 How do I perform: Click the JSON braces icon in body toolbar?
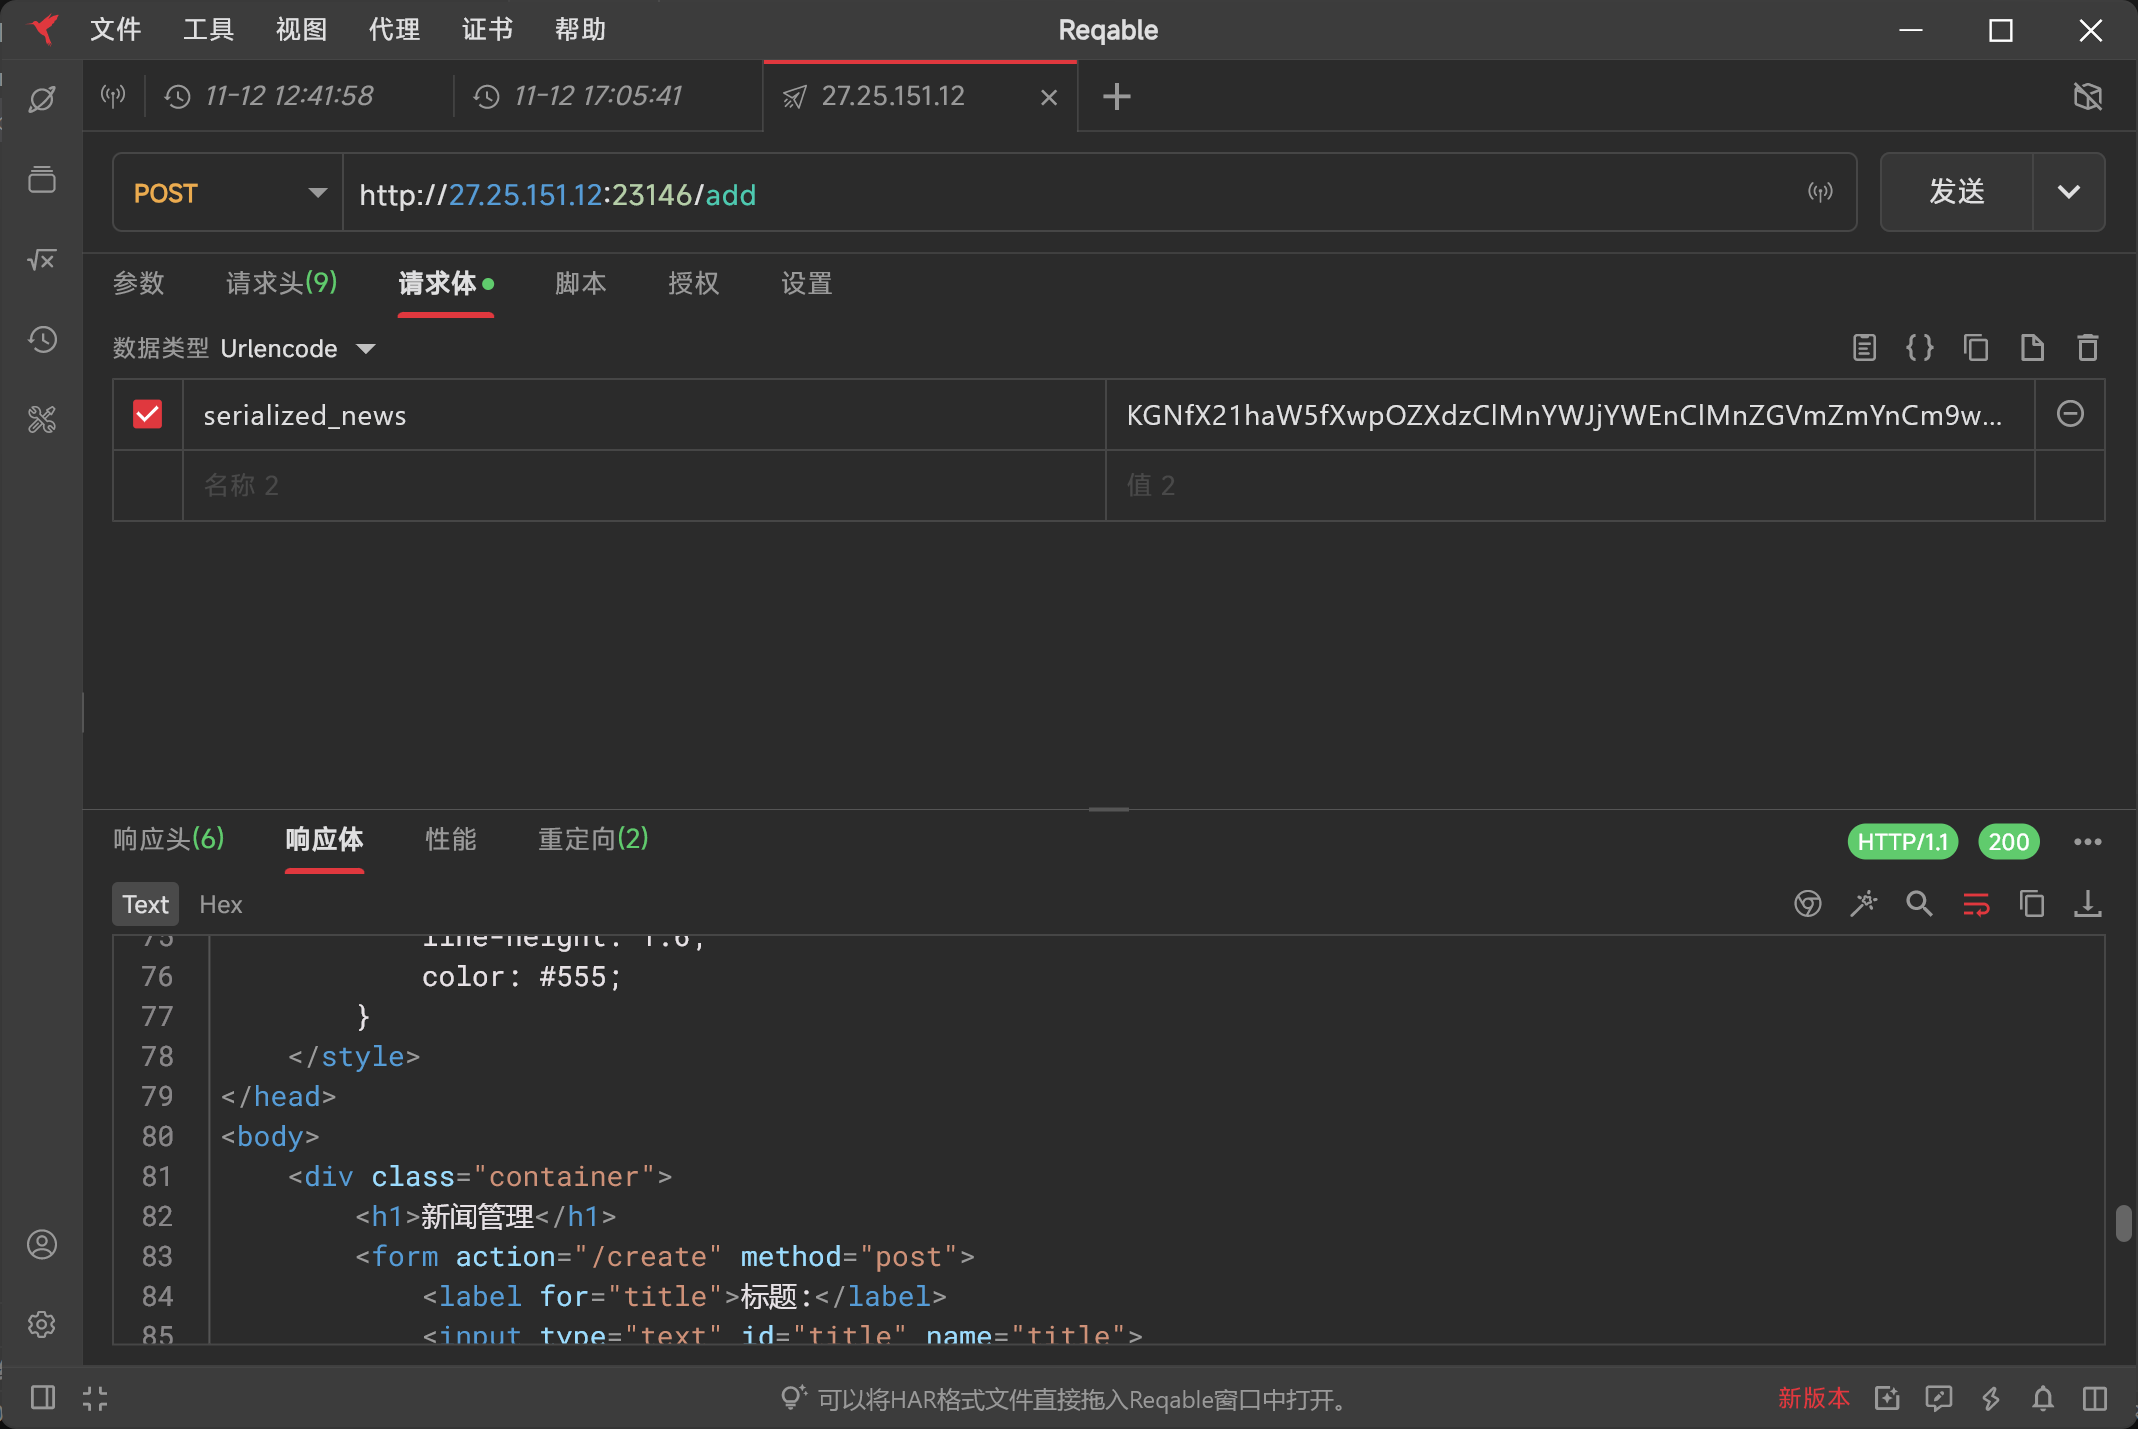1919,348
